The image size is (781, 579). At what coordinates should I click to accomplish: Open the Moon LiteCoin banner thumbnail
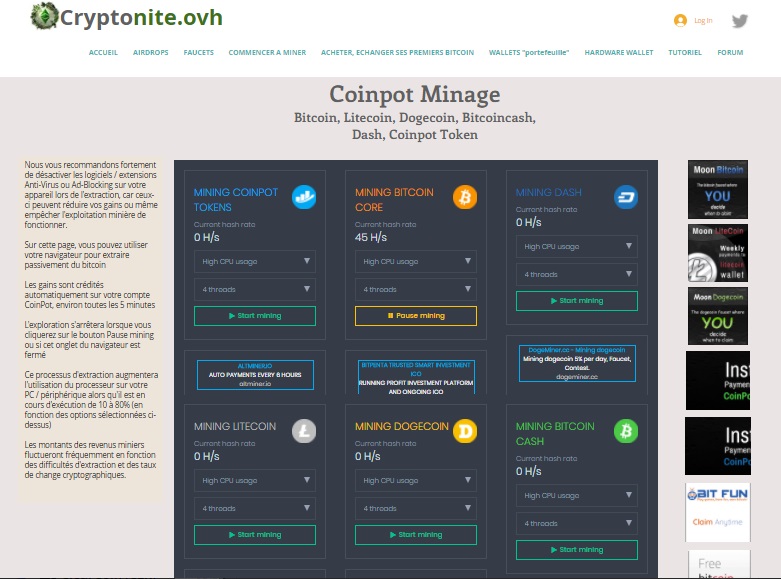point(718,253)
